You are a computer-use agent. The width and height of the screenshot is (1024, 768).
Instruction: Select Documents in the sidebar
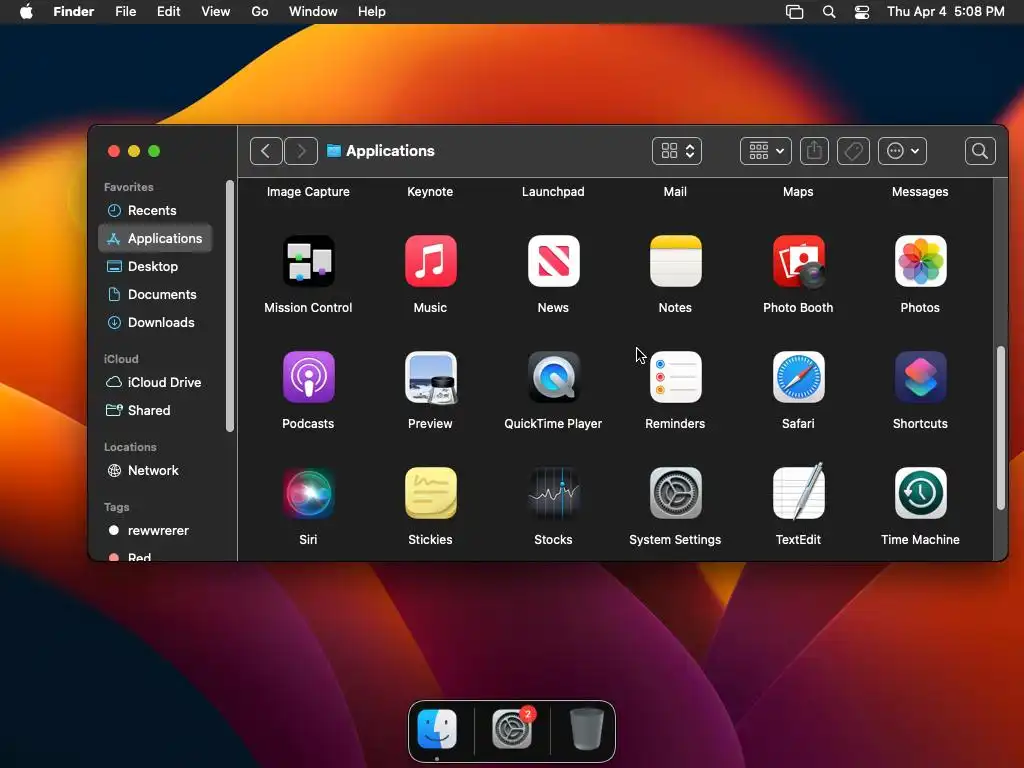[x=155, y=295]
